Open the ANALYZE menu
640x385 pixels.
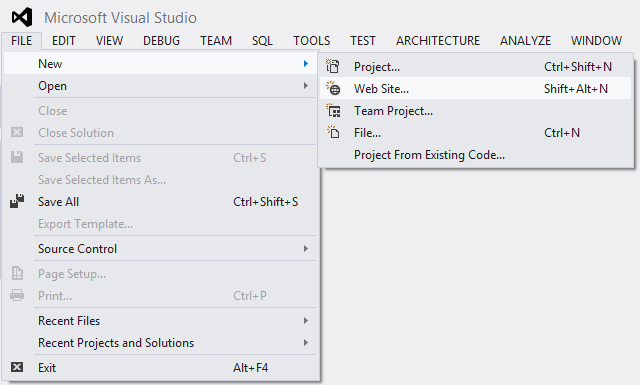tap(525, 41)
